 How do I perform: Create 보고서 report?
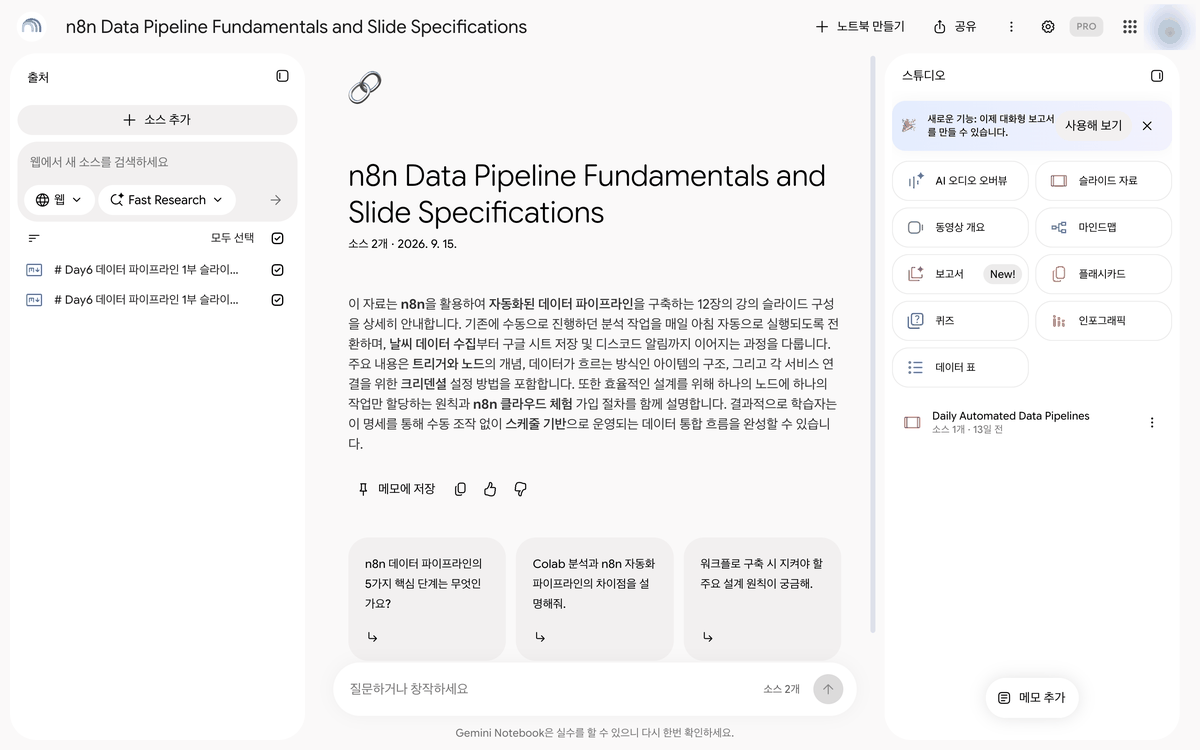pyautogui.click(x=960, y=274)
